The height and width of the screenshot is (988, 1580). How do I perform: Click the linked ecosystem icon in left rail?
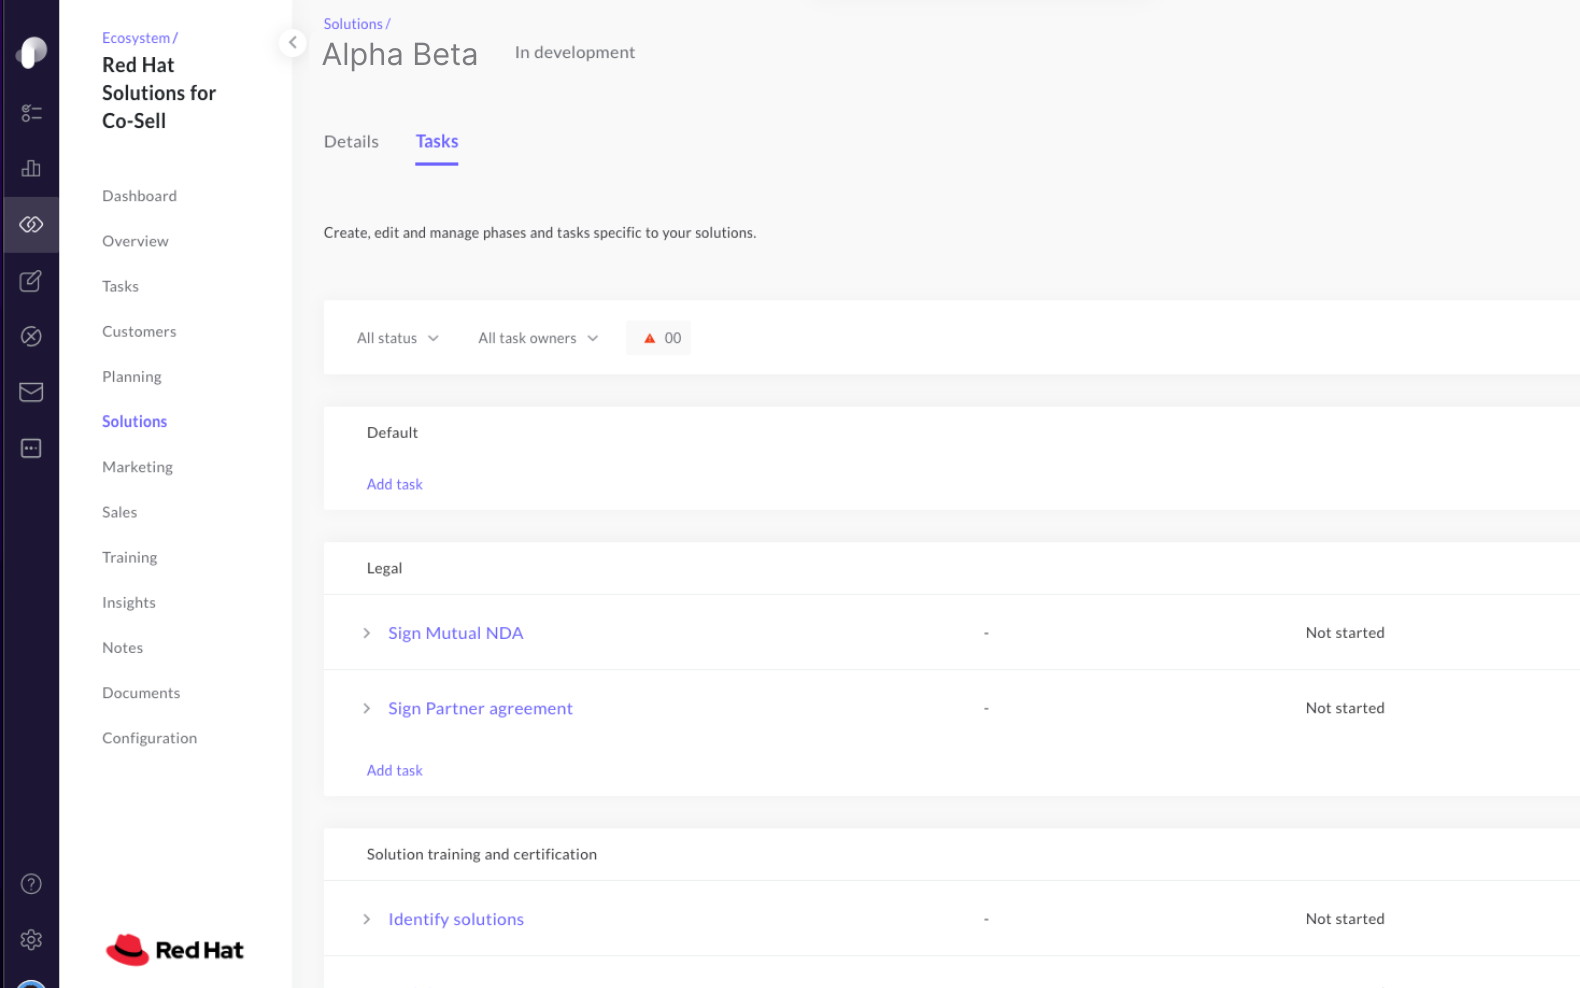click(31, 224)
